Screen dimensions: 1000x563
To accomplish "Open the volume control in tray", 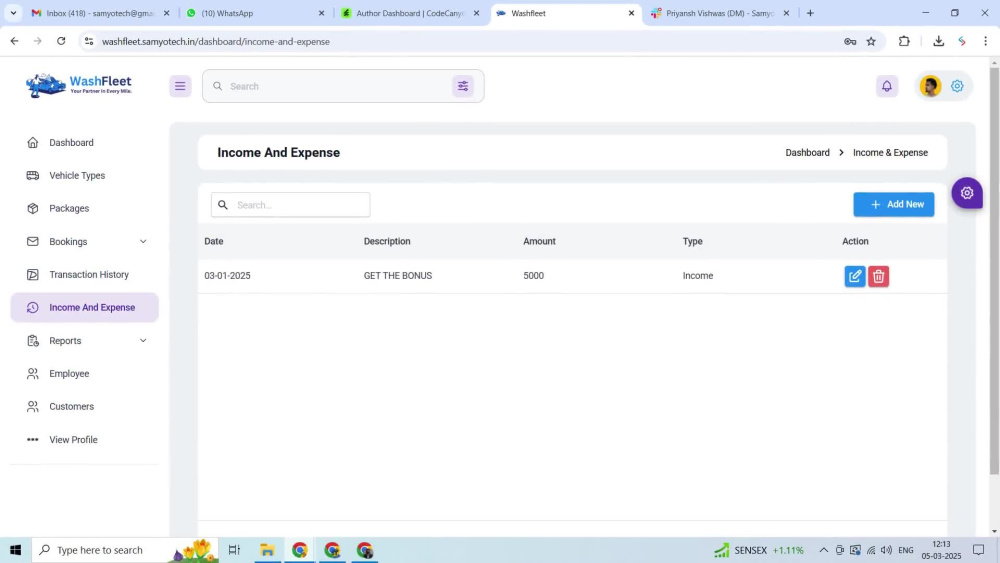I will (x=886, y=550).
